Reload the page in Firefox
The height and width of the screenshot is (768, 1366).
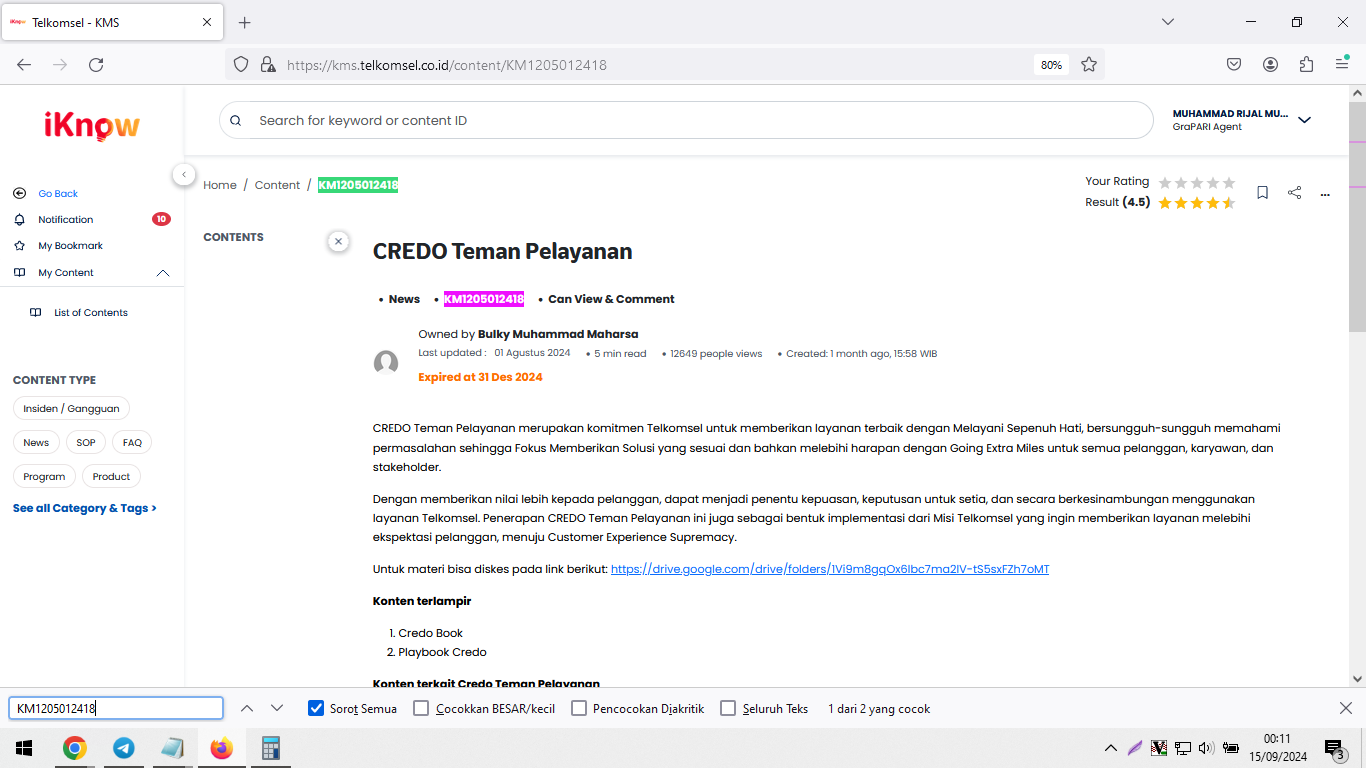(96, 64)
